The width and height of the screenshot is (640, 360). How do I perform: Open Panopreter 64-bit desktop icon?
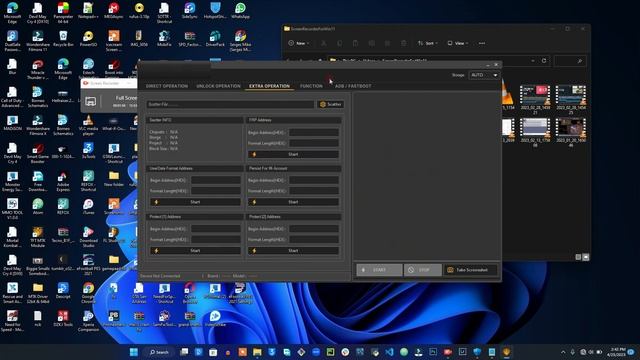coord(63,12)
